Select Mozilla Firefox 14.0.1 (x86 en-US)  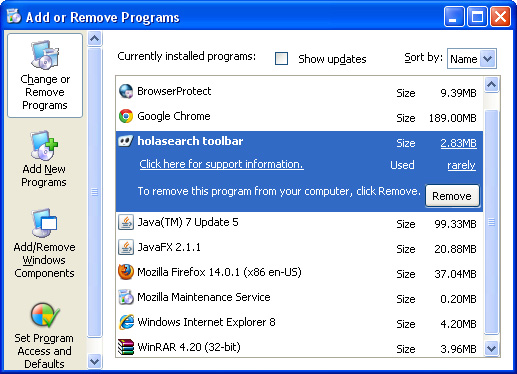tap(299, 273)
